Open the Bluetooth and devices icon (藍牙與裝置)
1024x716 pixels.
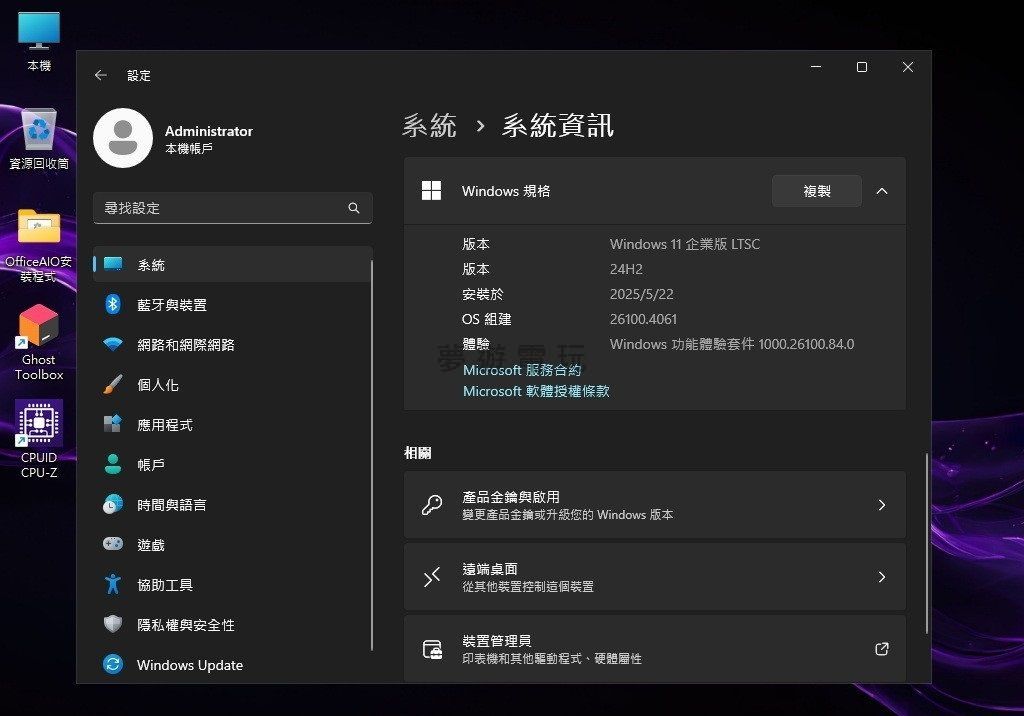(x=113, y=305)
